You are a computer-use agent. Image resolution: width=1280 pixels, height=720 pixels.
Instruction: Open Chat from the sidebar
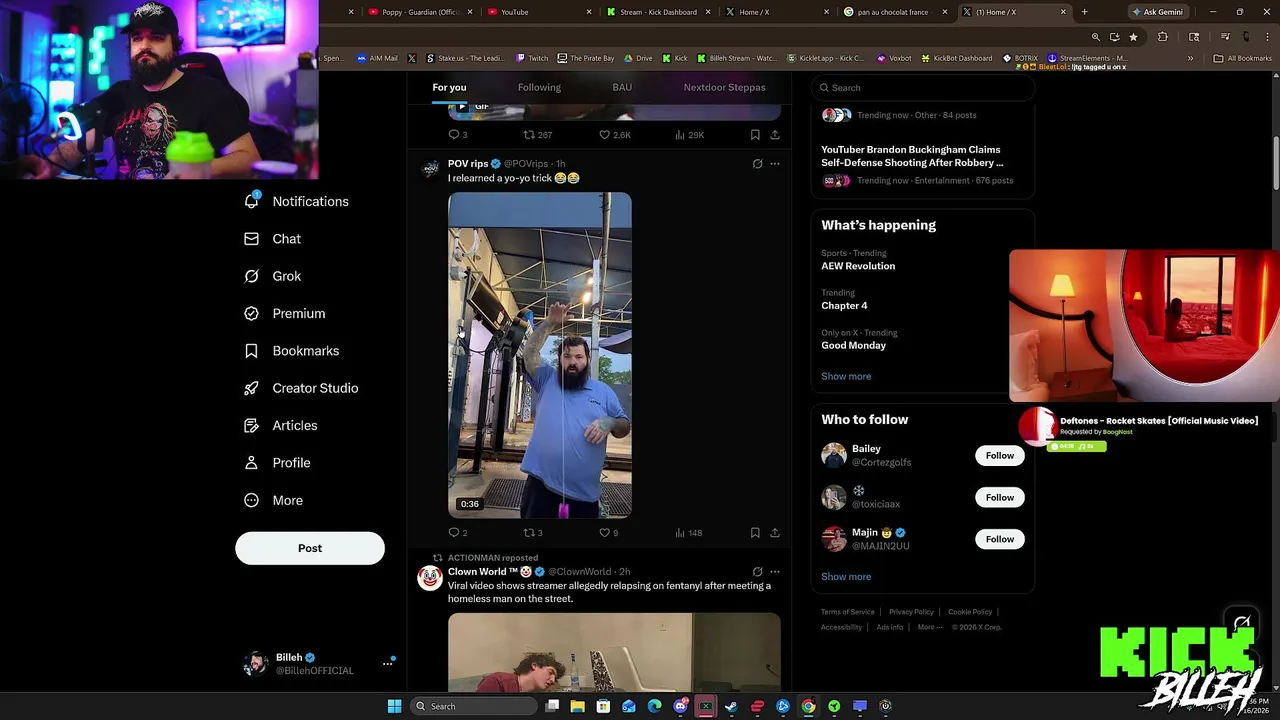coord(273,239)
